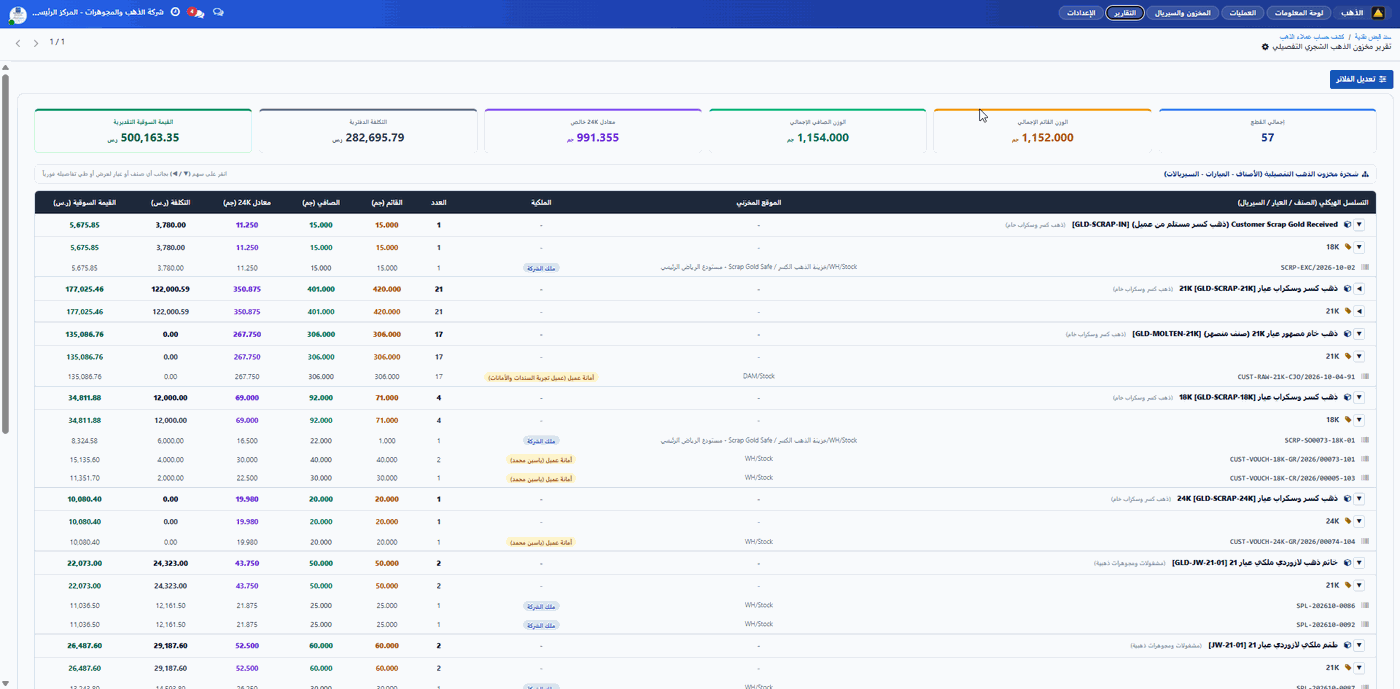Click cube icon on the GLD-MOLTEN-21K row
1400x689 pixels.
click(1347, 334)
